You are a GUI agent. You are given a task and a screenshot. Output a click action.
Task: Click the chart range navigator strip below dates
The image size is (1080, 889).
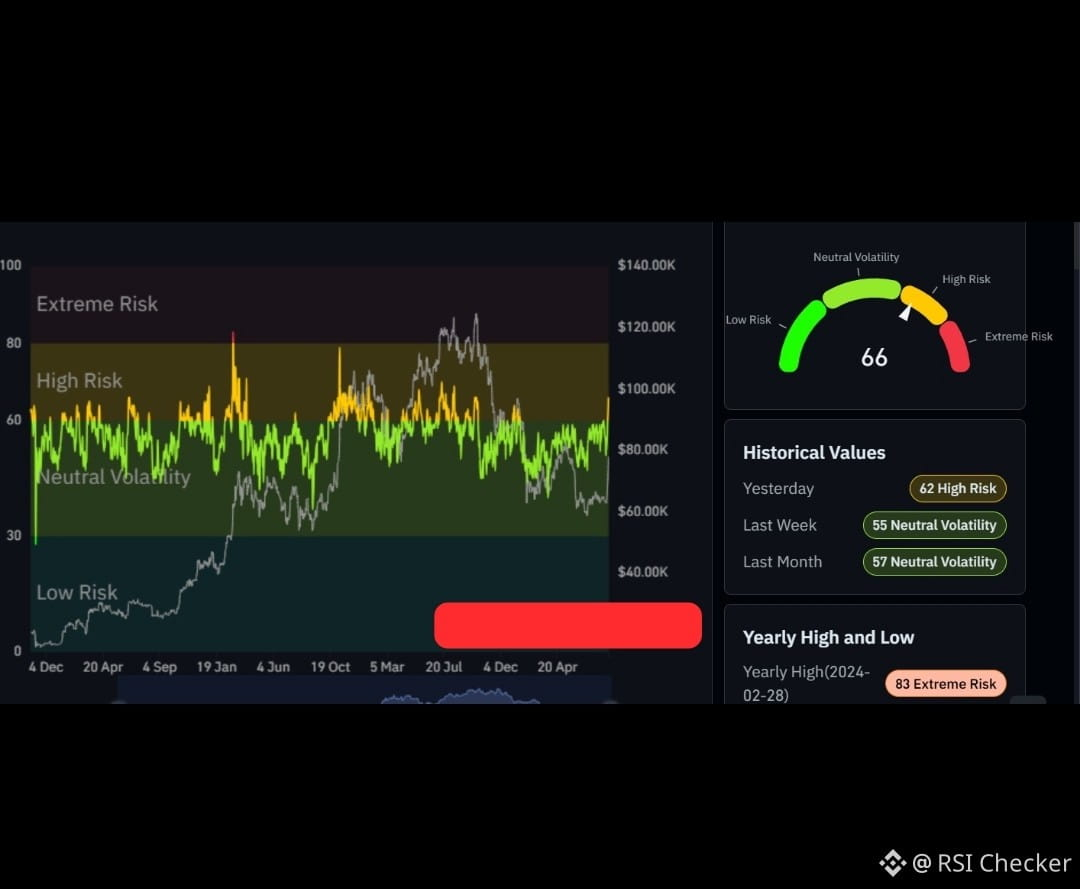364,690
